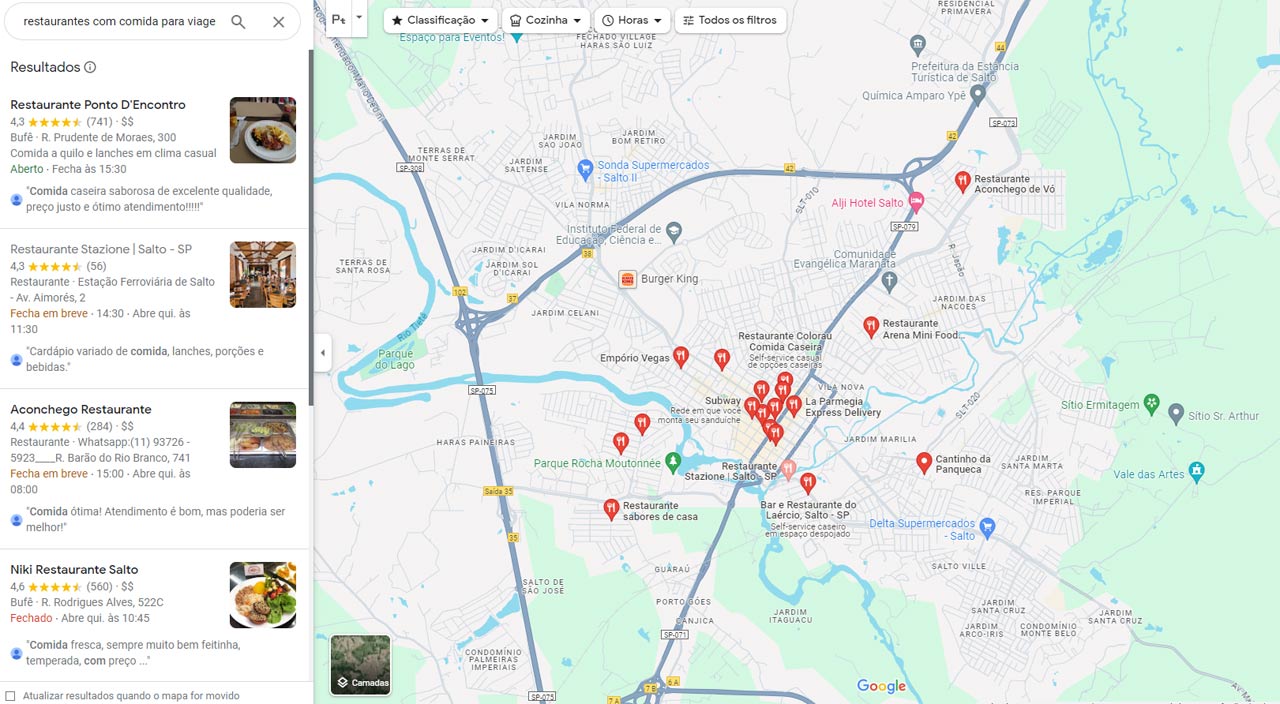
Task: Open Aconchego Restaurante result
Action: pyautogui.click(x=155, y=468)
